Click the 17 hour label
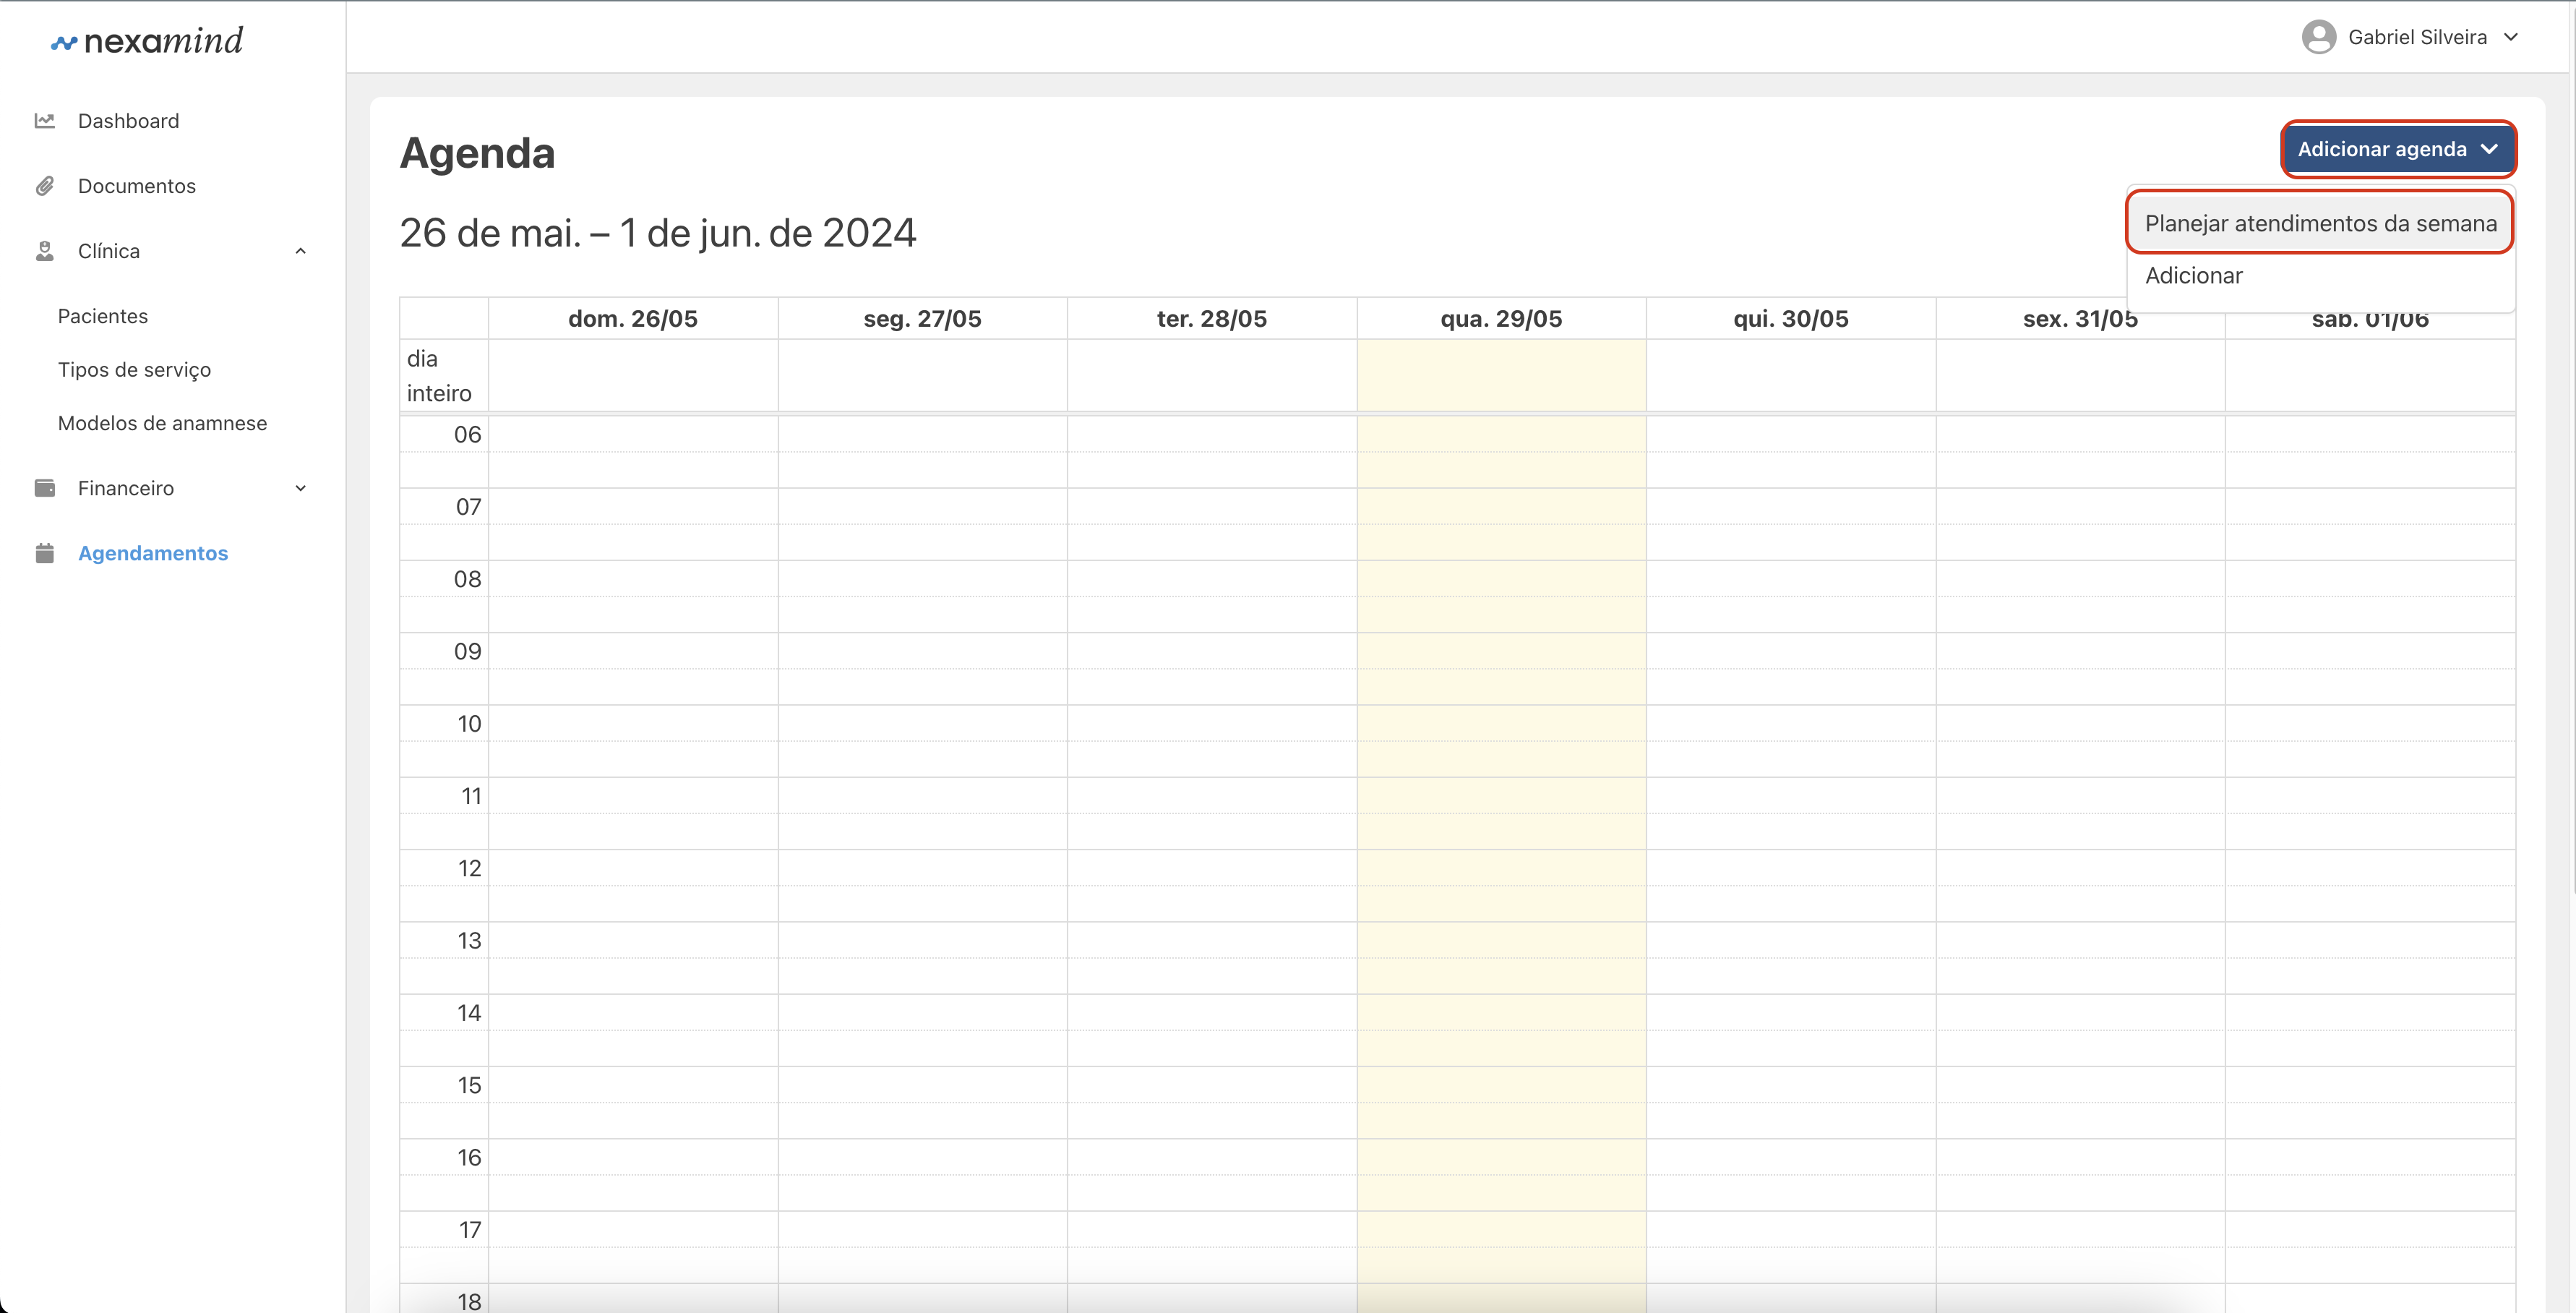2576x1313 pixels. point(470,1230)
